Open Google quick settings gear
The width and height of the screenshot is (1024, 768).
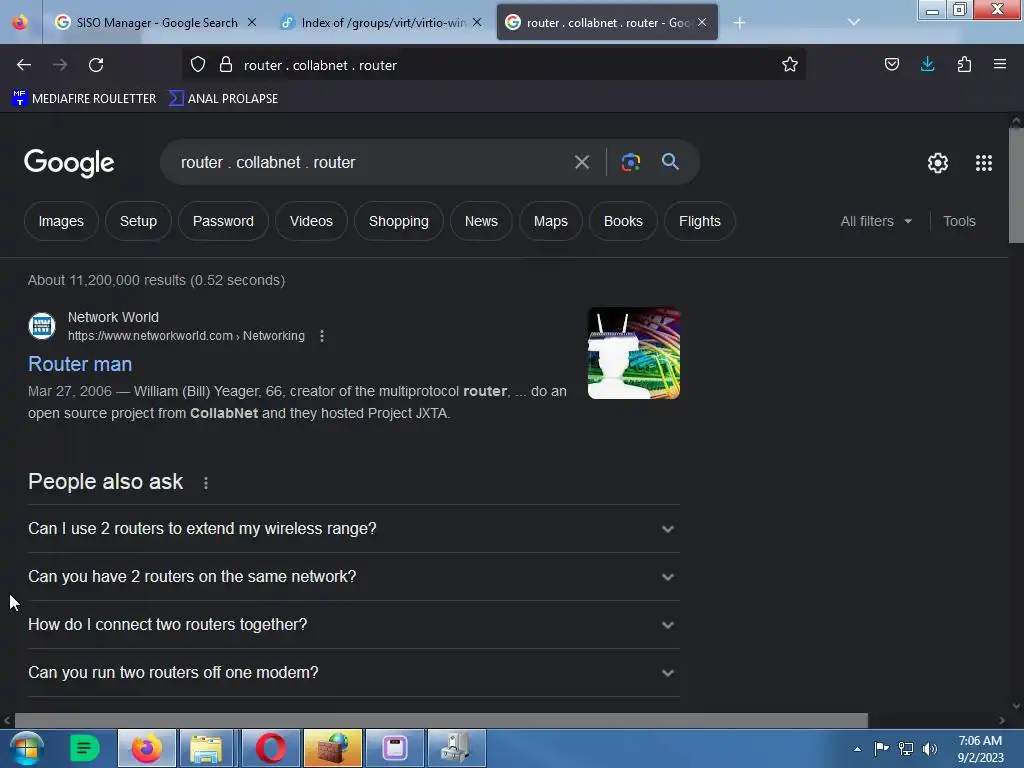click(x=938, y=163)
